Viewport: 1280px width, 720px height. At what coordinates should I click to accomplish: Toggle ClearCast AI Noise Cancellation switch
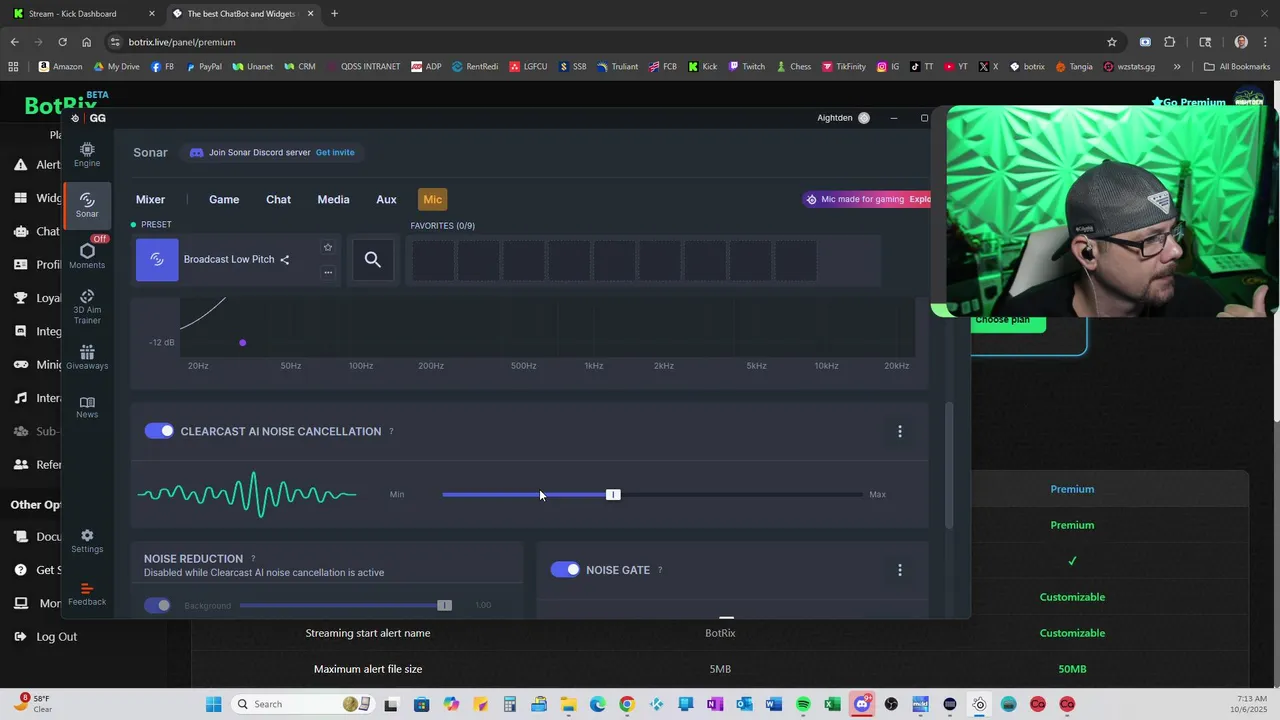[x=159, y=431]
